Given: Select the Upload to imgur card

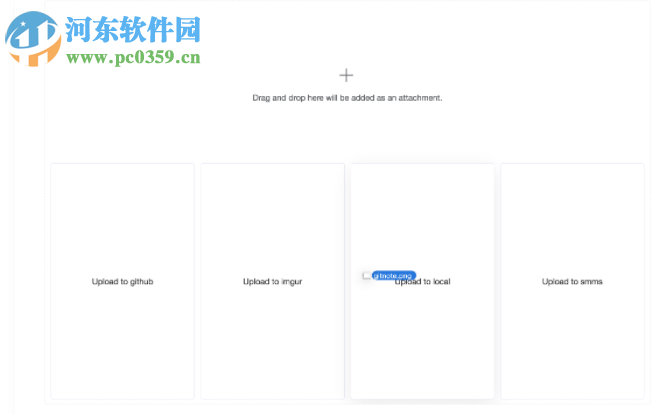Looking at the screenshot, I should [x=272, y=281].
